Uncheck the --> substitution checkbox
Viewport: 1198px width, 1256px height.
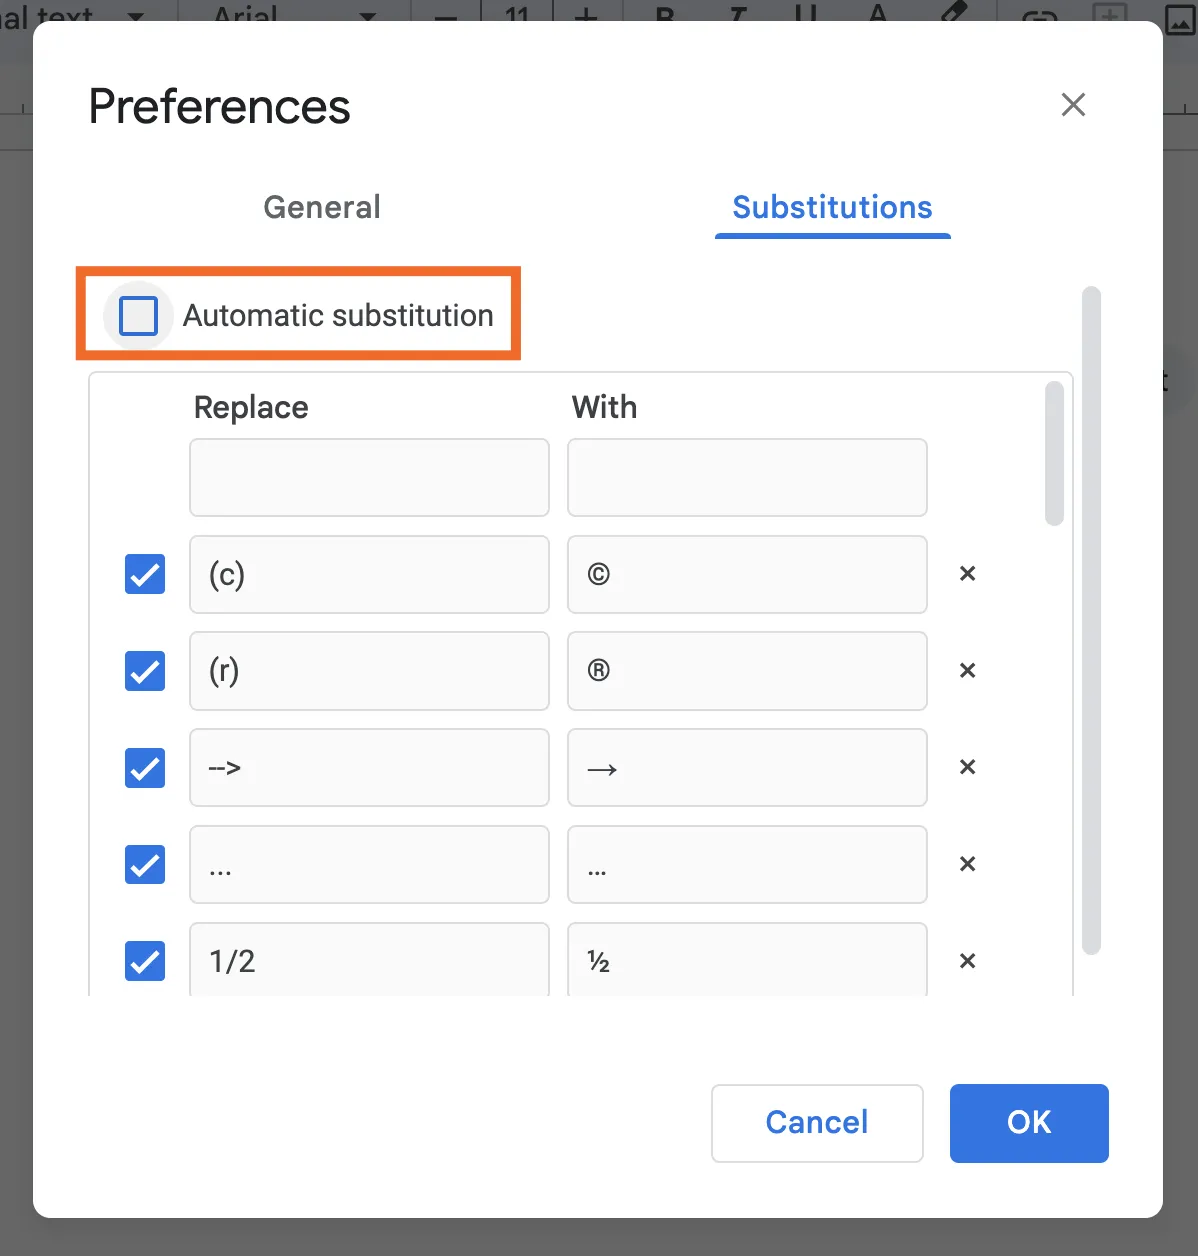pos(145,767)
